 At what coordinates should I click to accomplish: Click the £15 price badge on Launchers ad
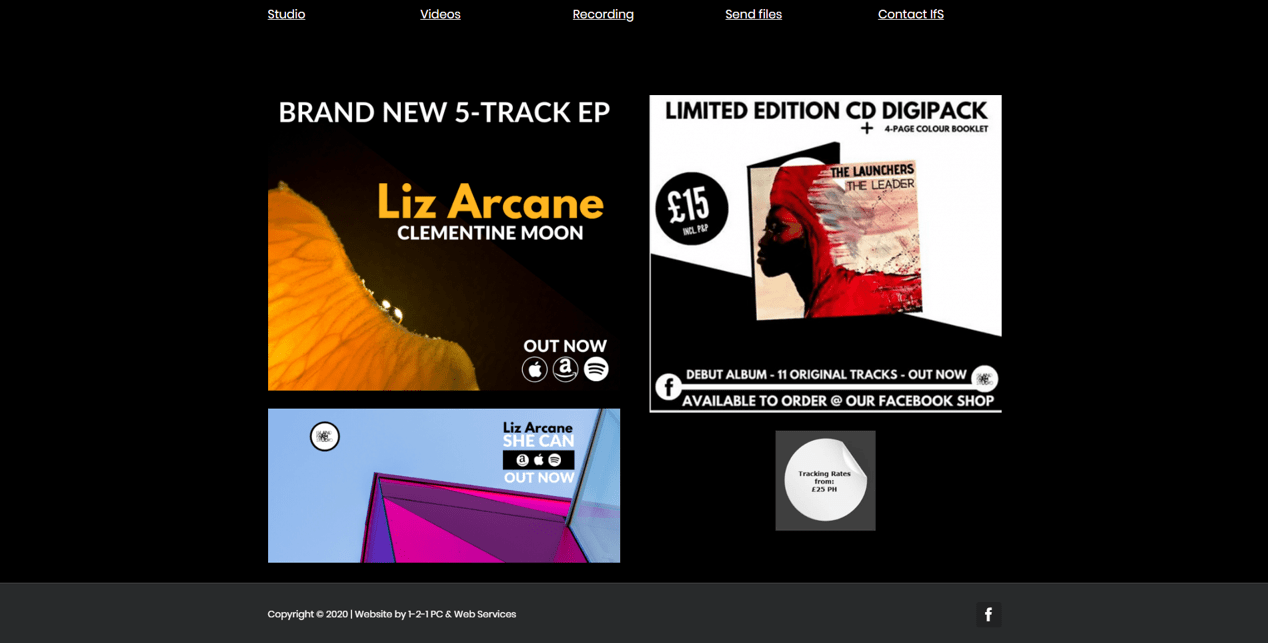[x=691, y=209]
